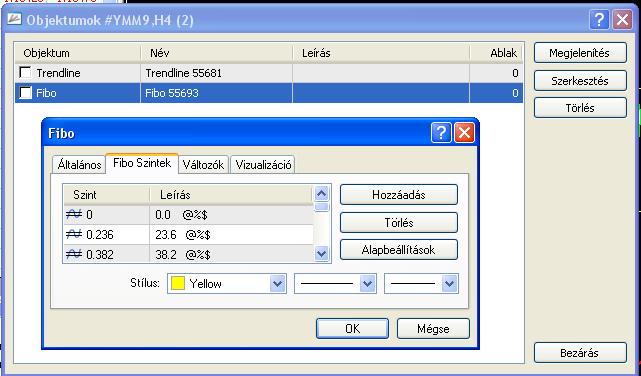The width and height of the screenshot is (641, 376).
Task: Switch to the Változók tab
Action: (203, 165)
